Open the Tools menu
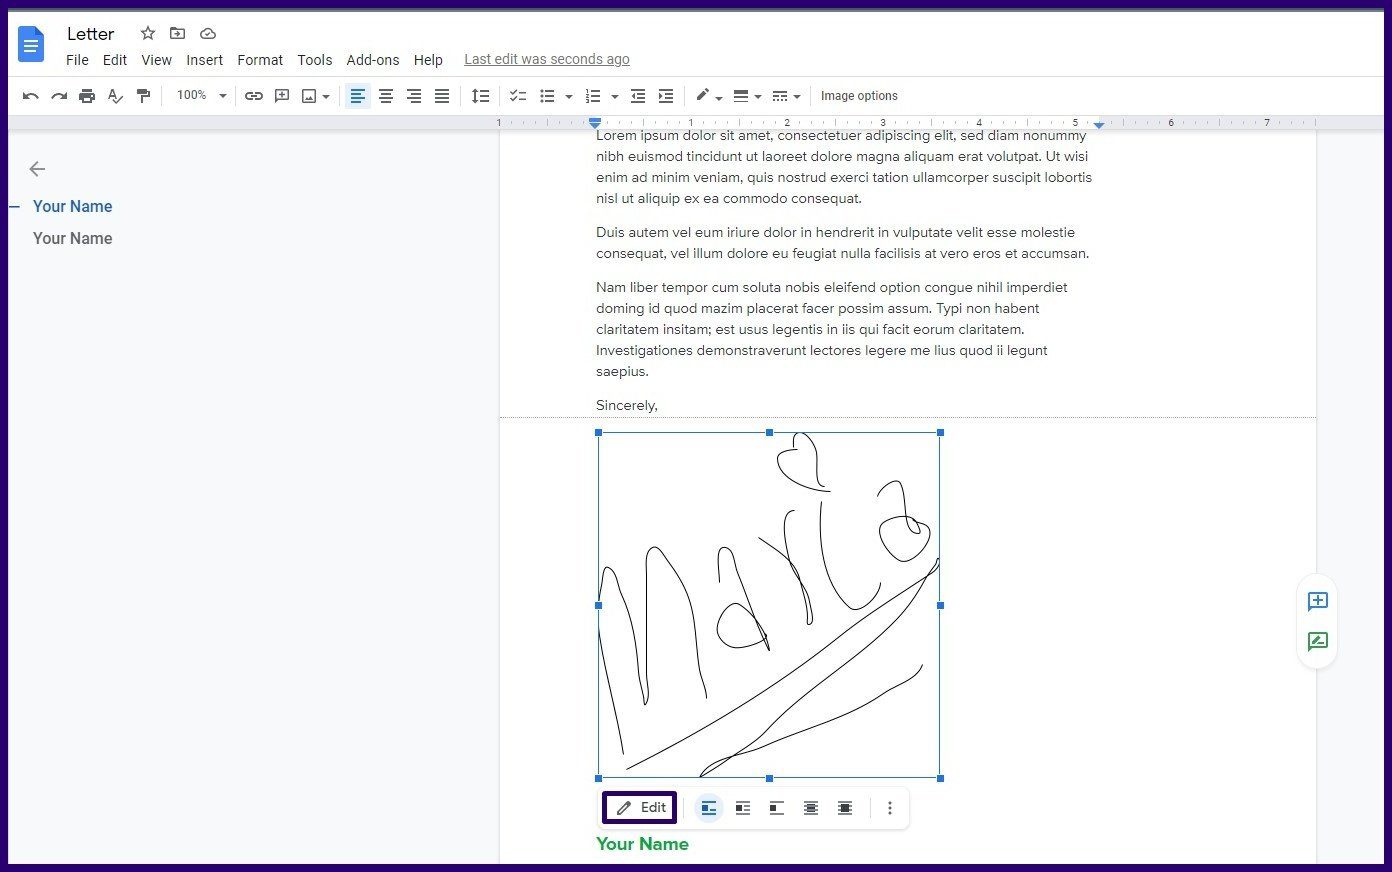The width and height of the screenshot is (1392, 872). click(315, 60)
